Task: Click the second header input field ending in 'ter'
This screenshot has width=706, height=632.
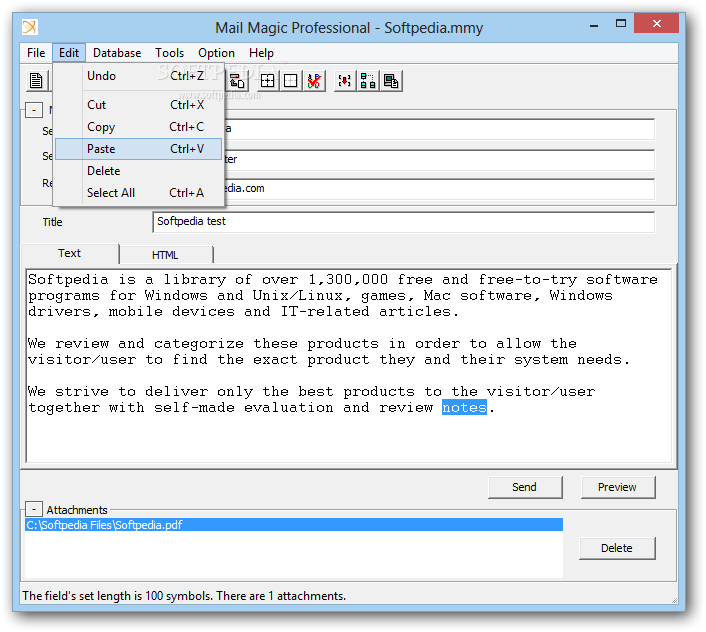Action: 439,160
